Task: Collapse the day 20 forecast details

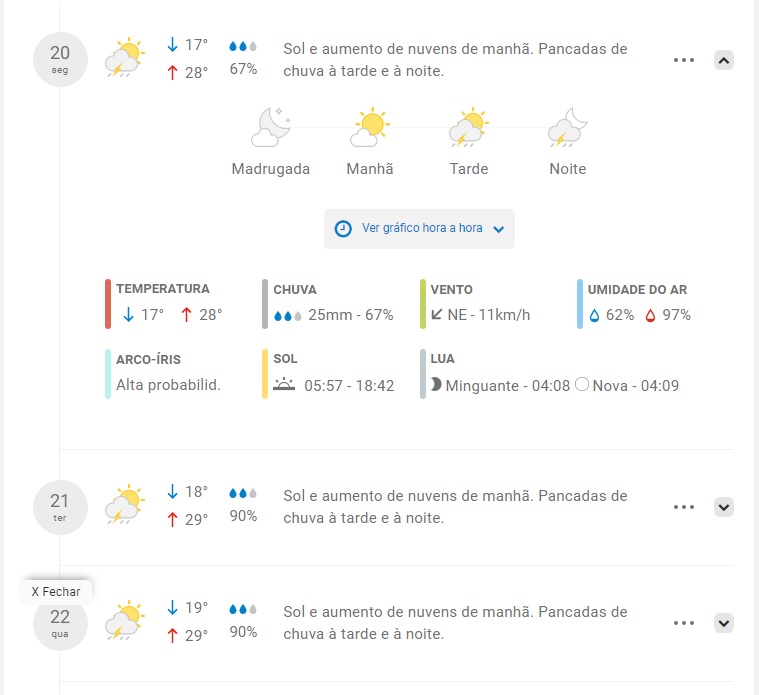Action: 724,60
